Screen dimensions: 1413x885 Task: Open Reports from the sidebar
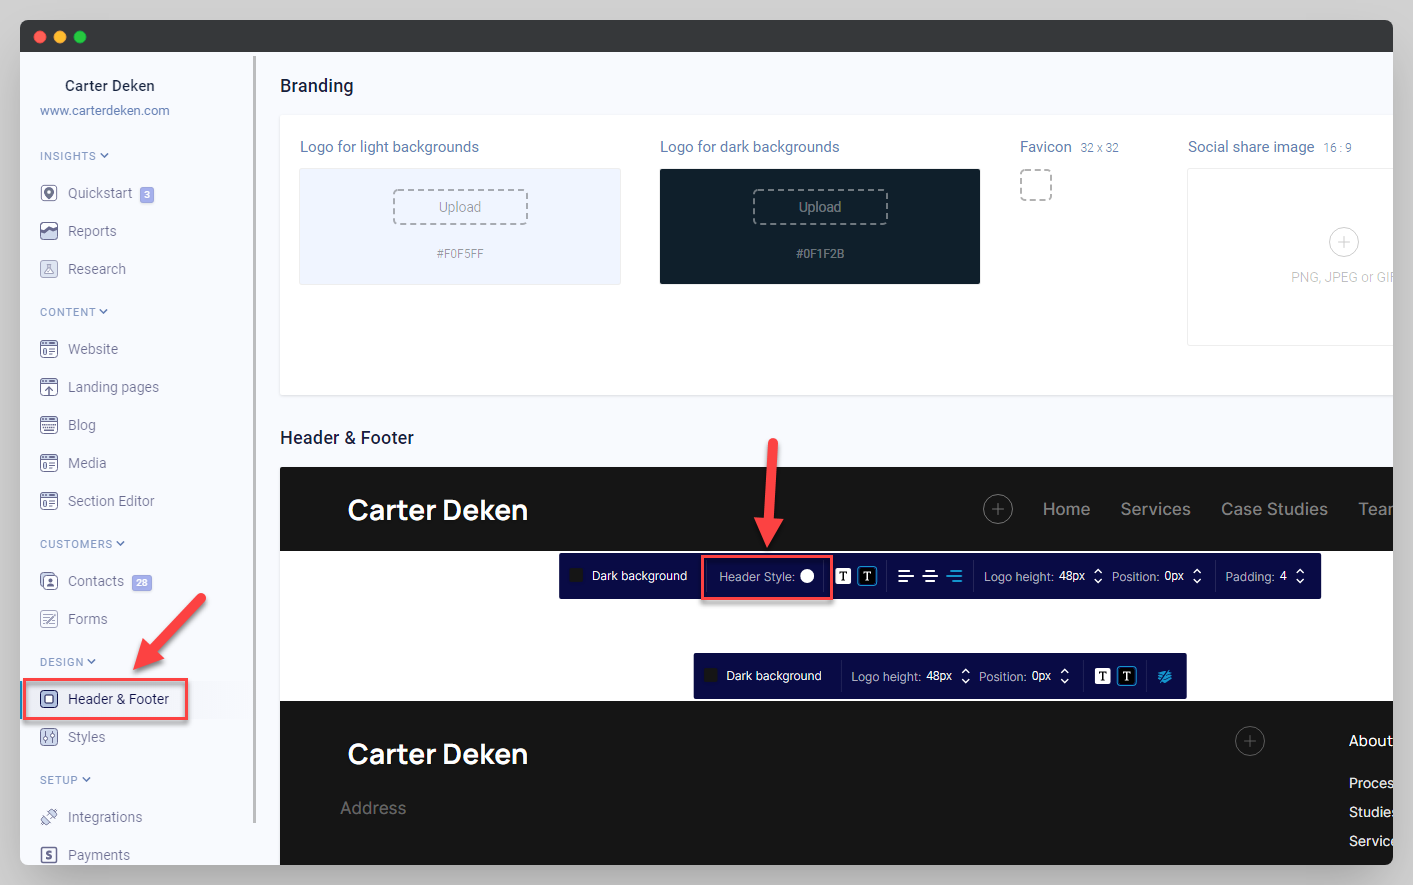coord(92,231)
